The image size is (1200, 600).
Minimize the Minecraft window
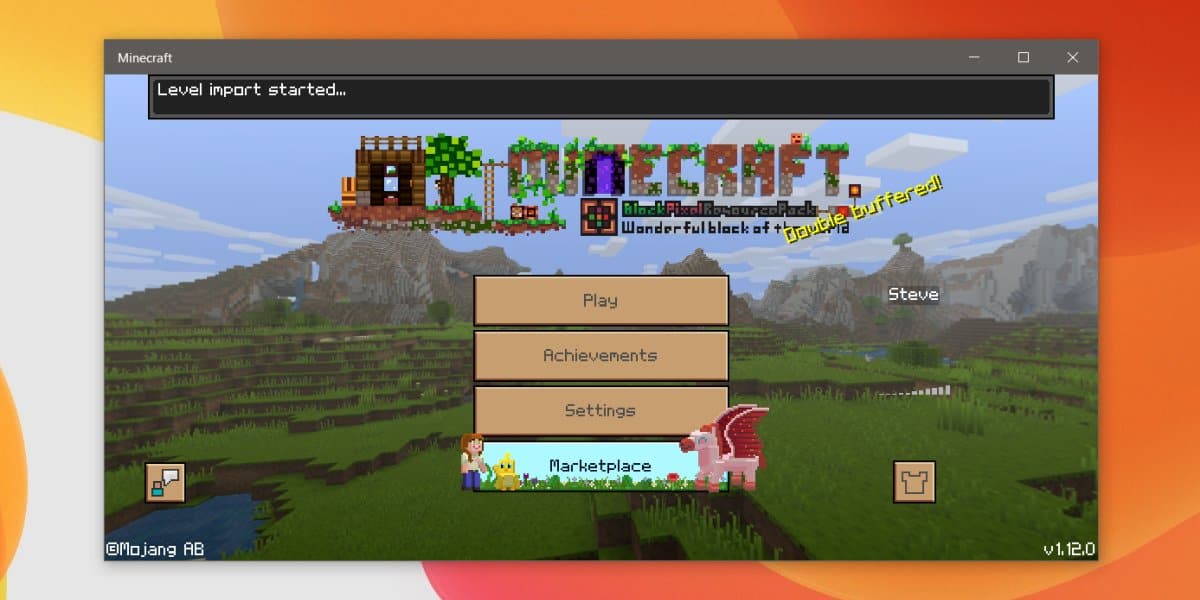(x=974, y=58)
